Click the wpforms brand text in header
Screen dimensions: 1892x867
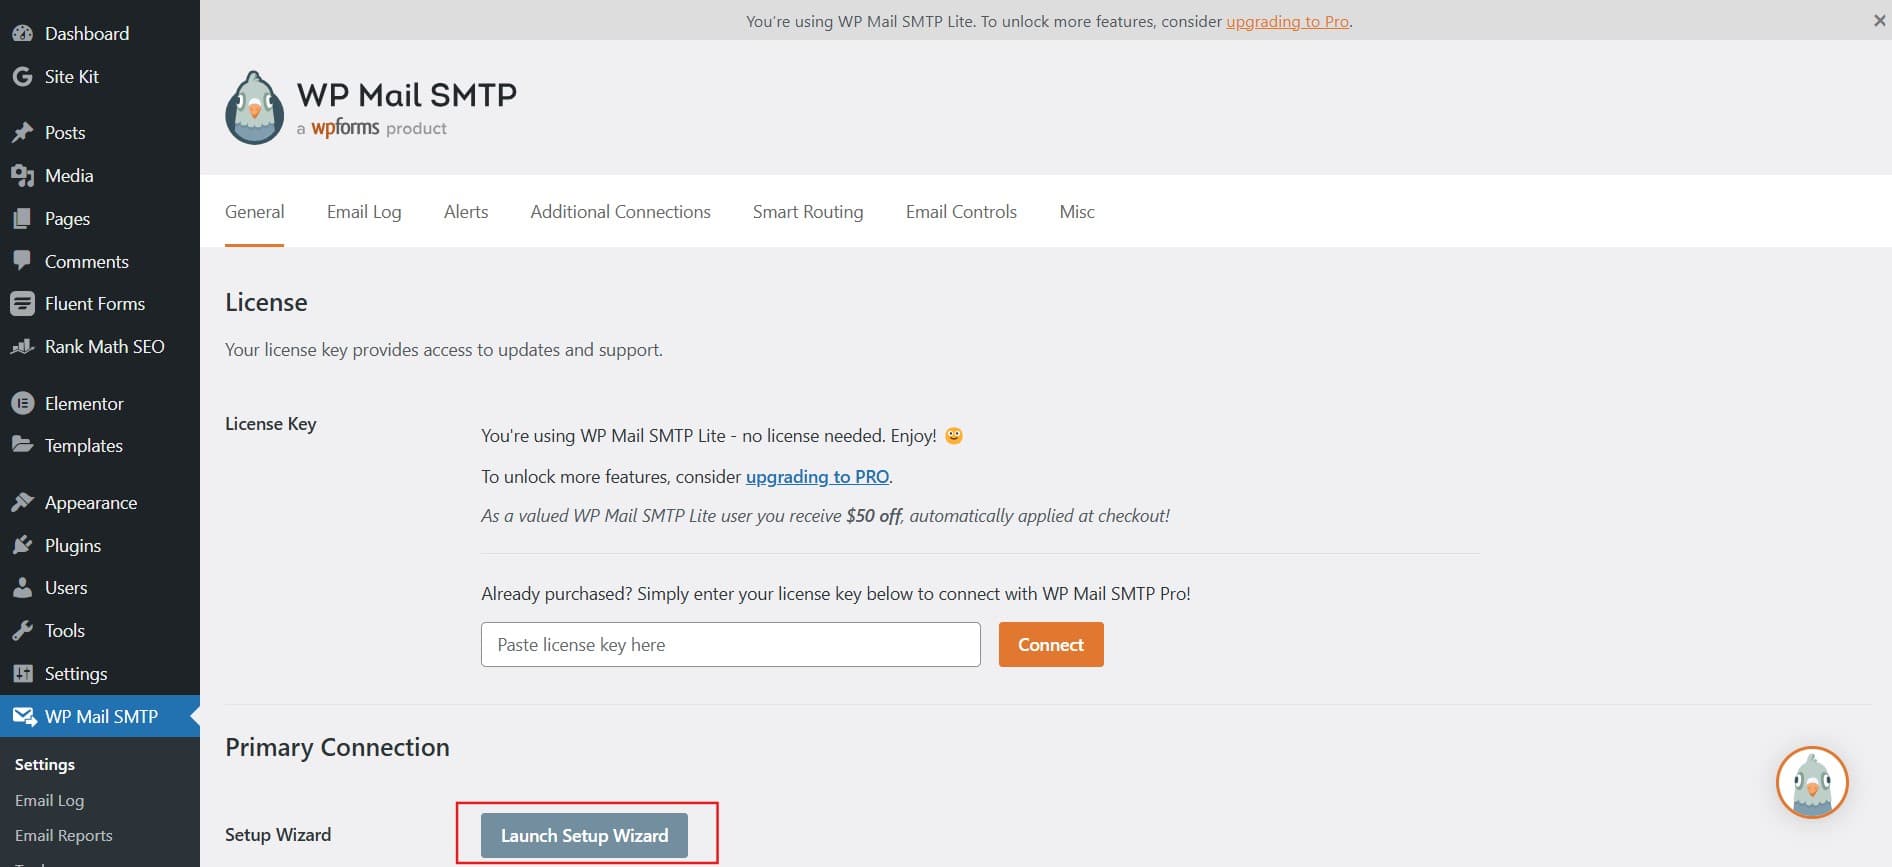click(345, 128)
